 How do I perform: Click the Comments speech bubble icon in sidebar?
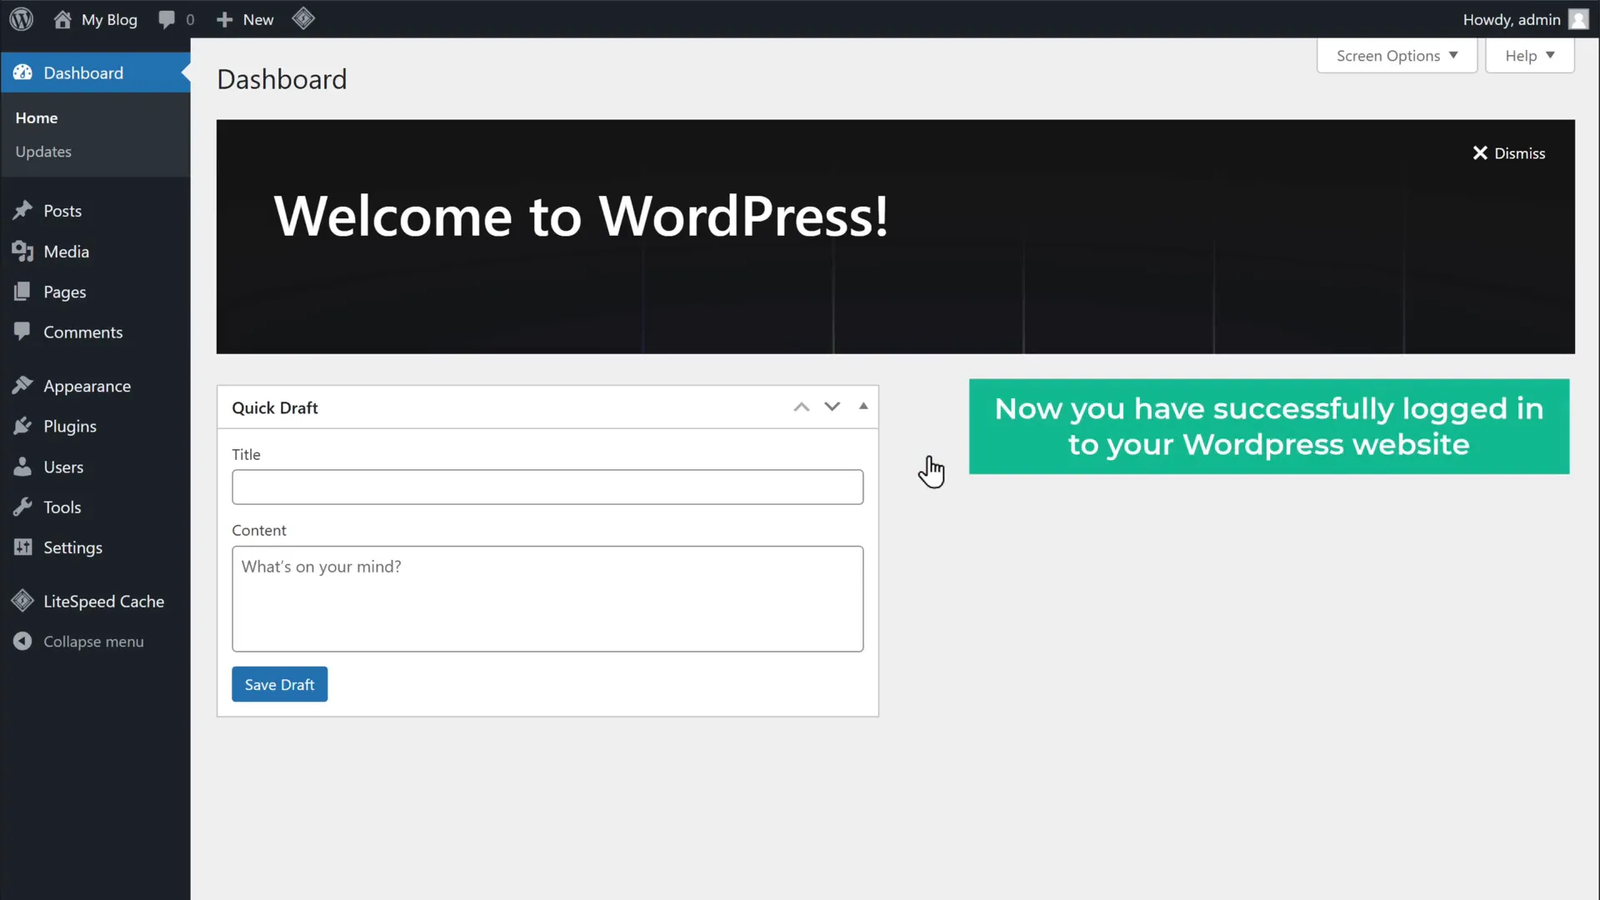(22, 331)
